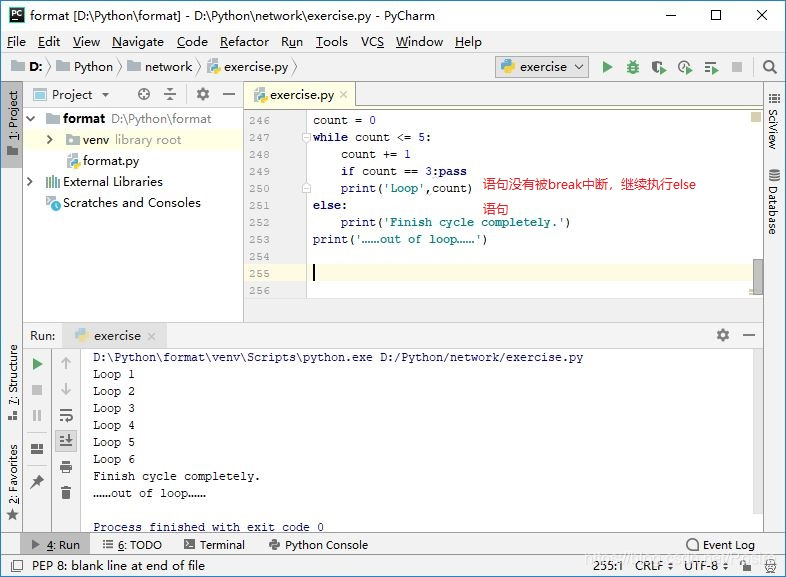Screen dimensions: 786x577
Task: Toggle the 1: Project side tab
Action: pos(13,123)
